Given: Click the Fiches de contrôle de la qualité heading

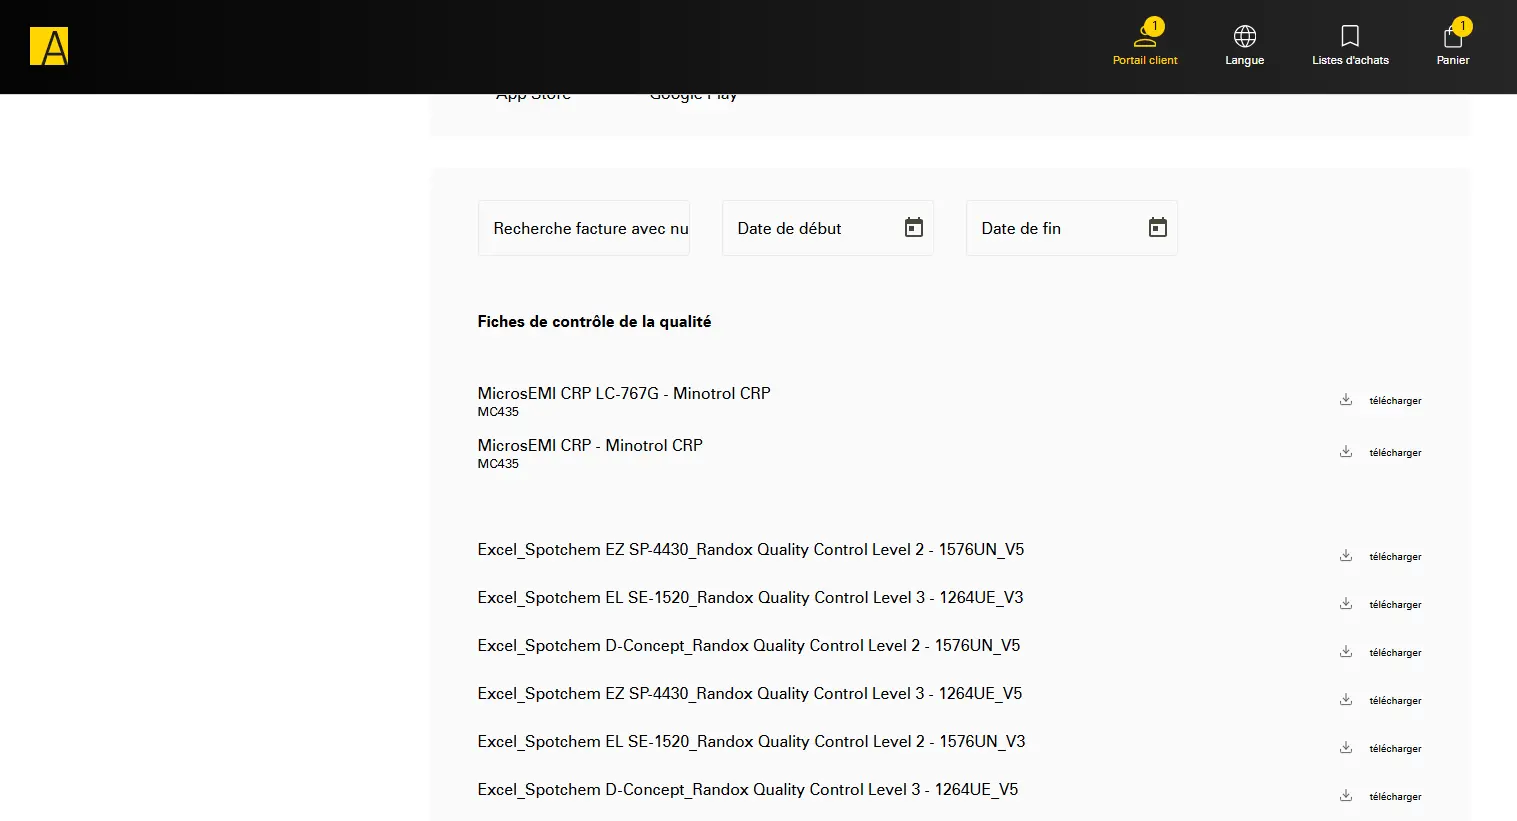Looking at the screenshot, I should pyautogui.click(x=594, y=321).
